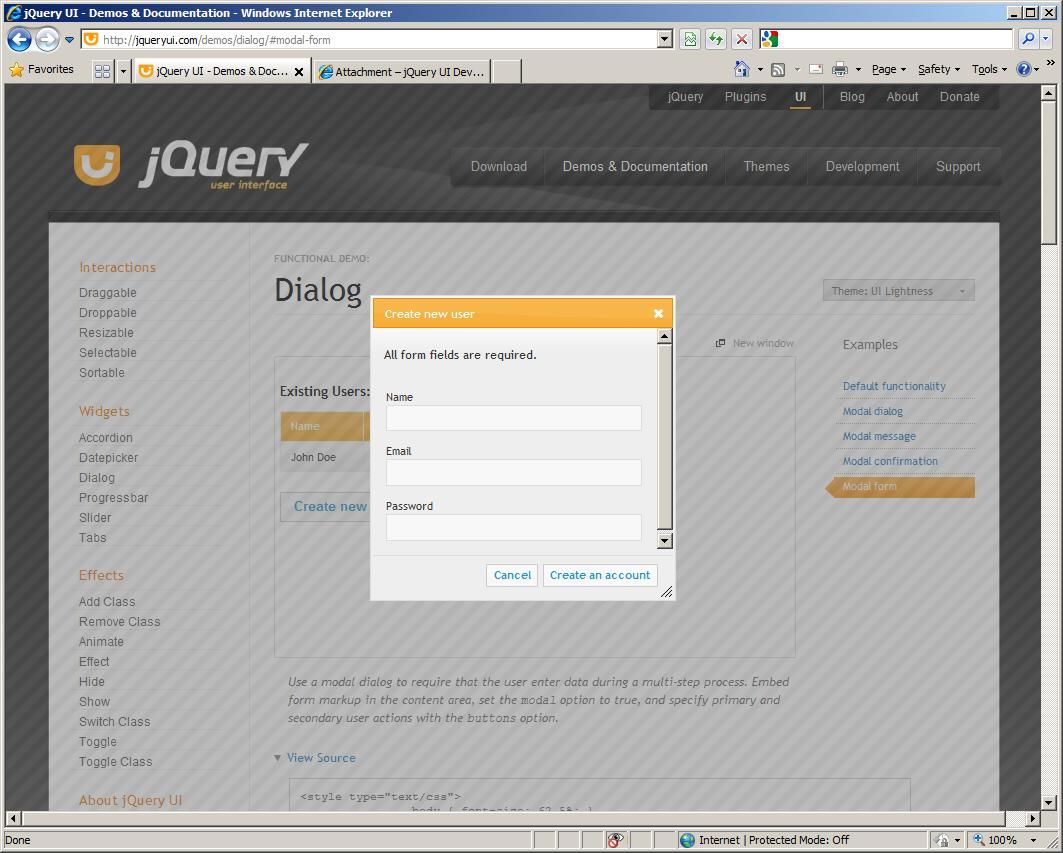Expand the address bar dropdown
Viewport: 1063px width, 853px height.
coord(664,39)
